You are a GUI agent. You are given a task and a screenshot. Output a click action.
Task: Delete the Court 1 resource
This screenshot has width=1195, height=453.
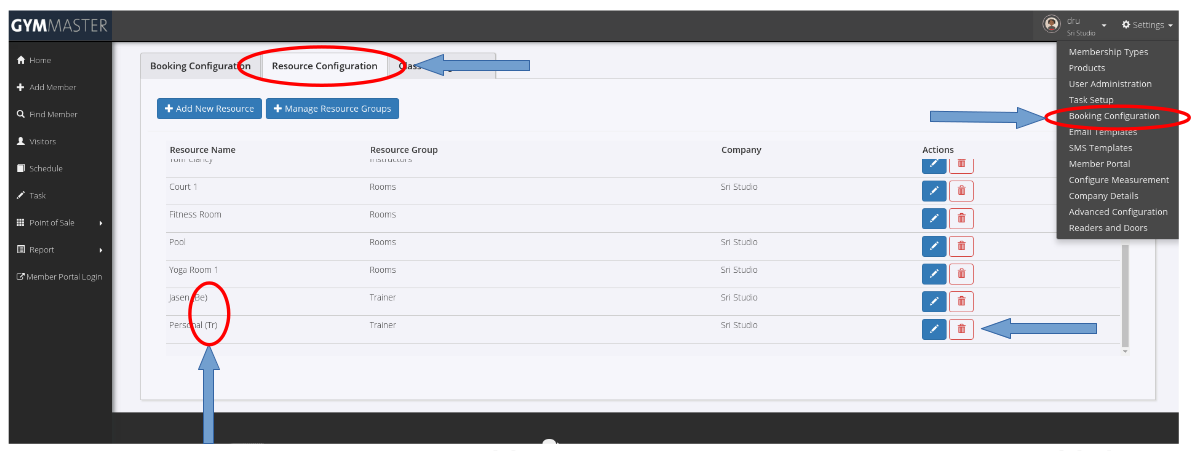(x=961, y=191)
